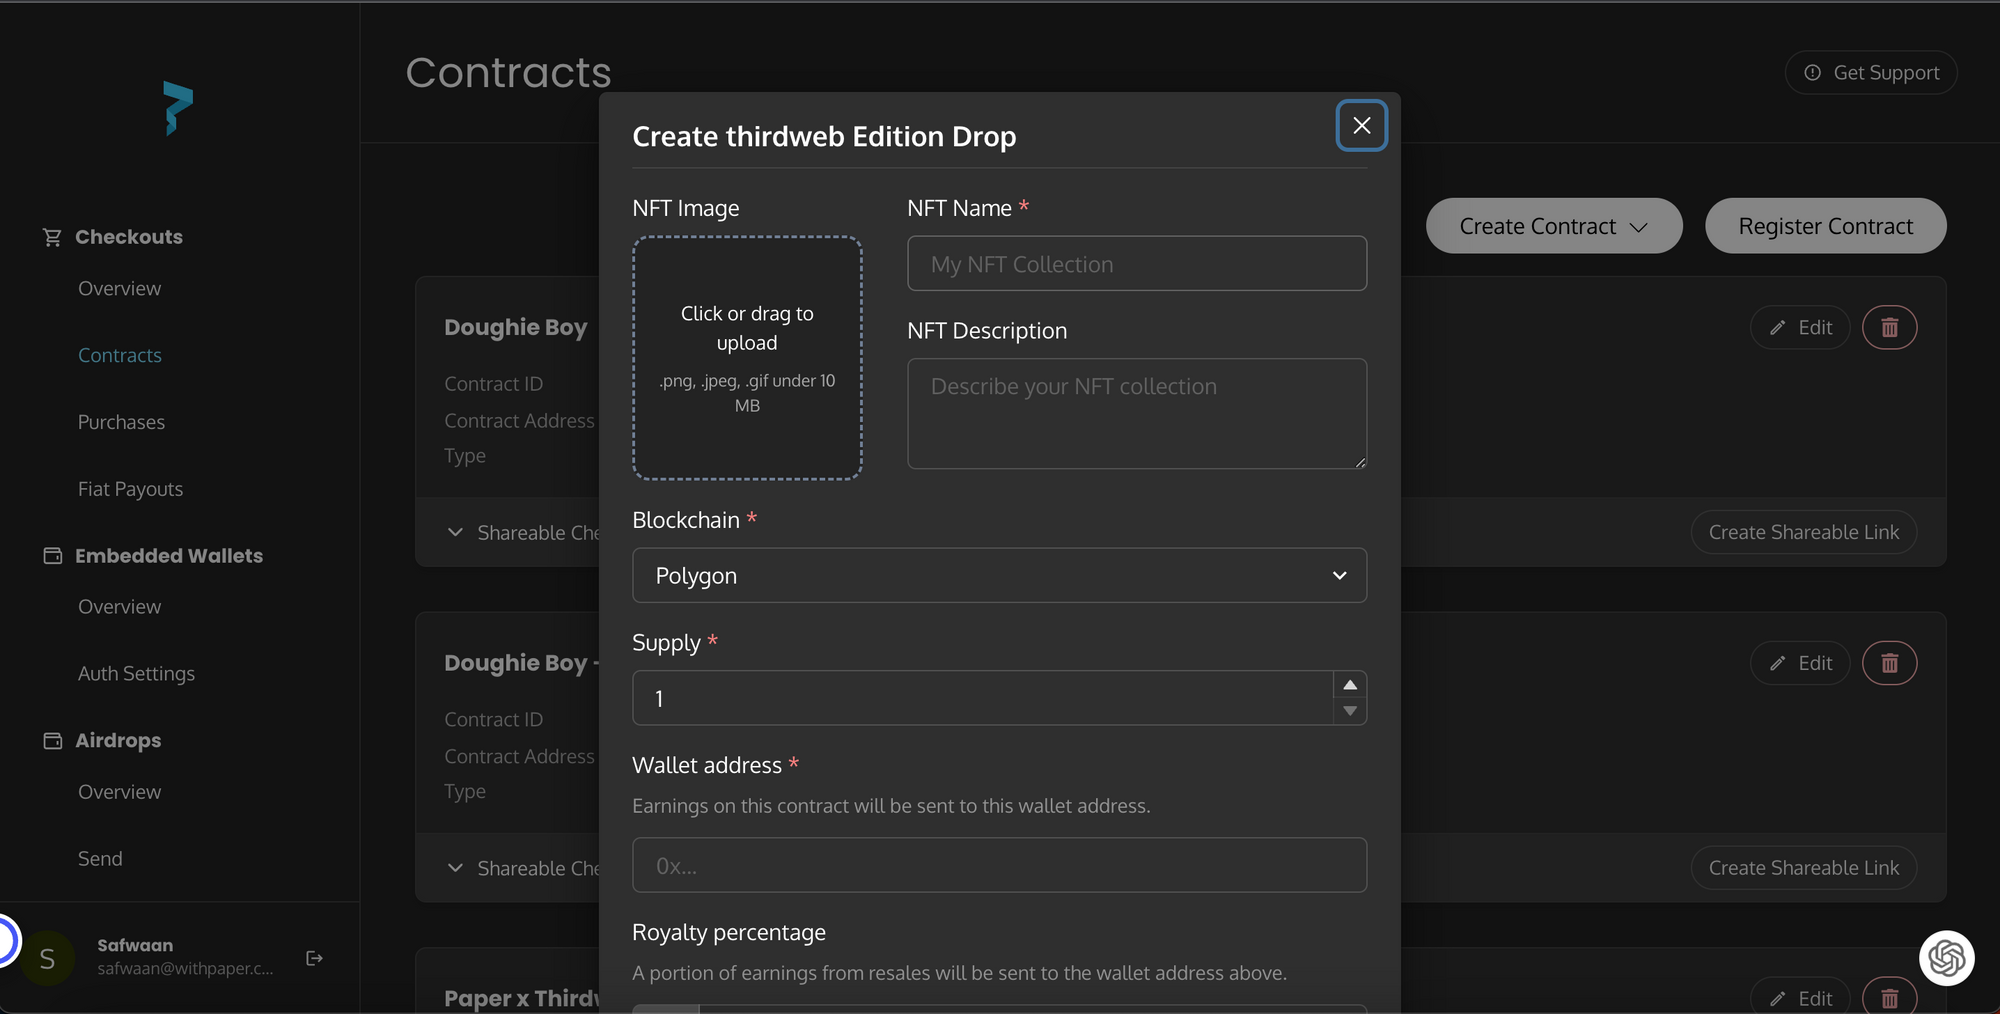Open the Create Contract dropdown

(x=1553, y=226)
